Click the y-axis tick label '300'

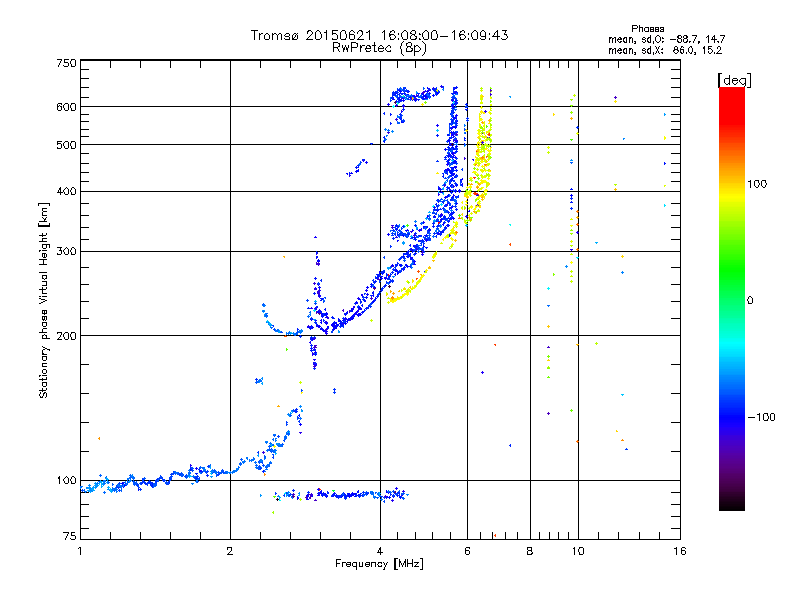click(x=66, y=252)
